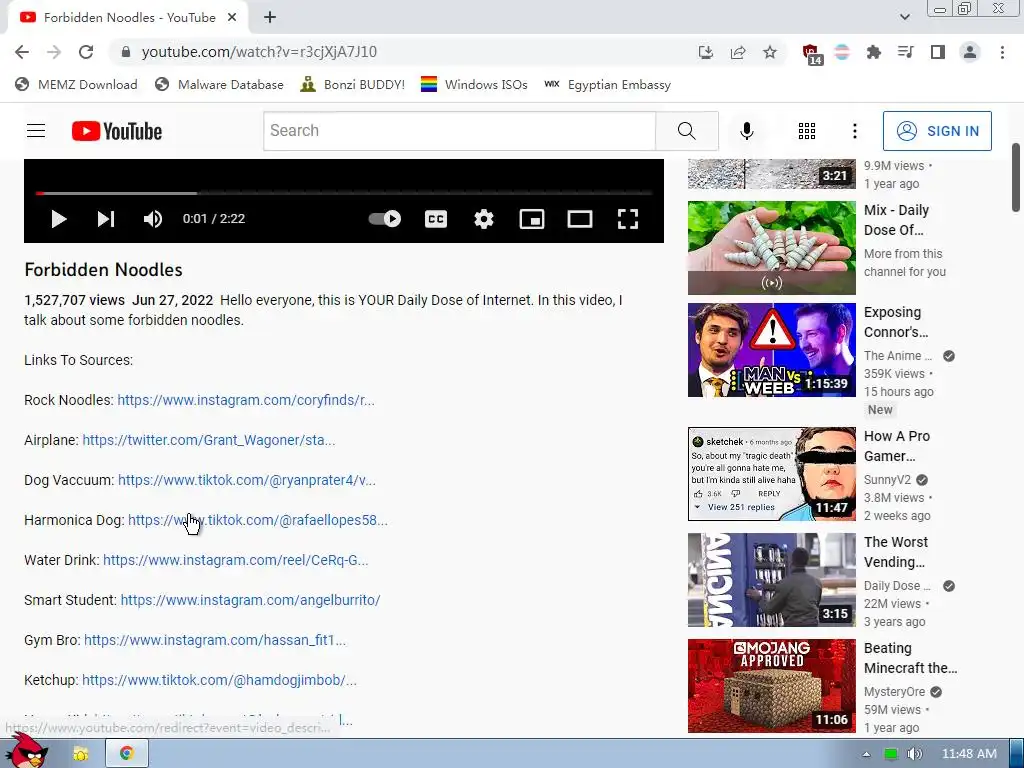Open the Dog Vaccuum TikTok link
1024x768 pixels.
pos(246,480)
